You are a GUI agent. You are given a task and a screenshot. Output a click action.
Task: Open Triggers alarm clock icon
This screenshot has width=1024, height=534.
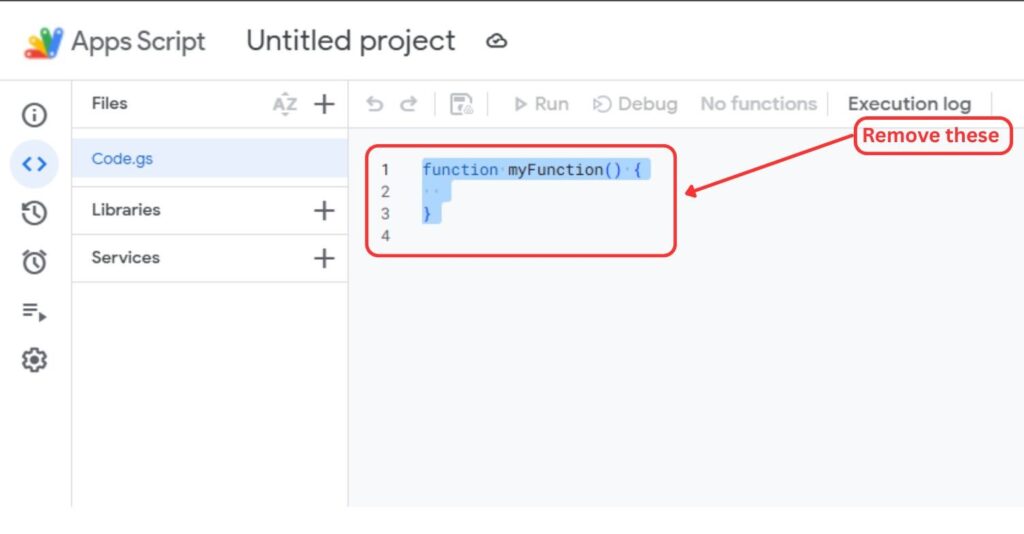[x=35, y=261]
